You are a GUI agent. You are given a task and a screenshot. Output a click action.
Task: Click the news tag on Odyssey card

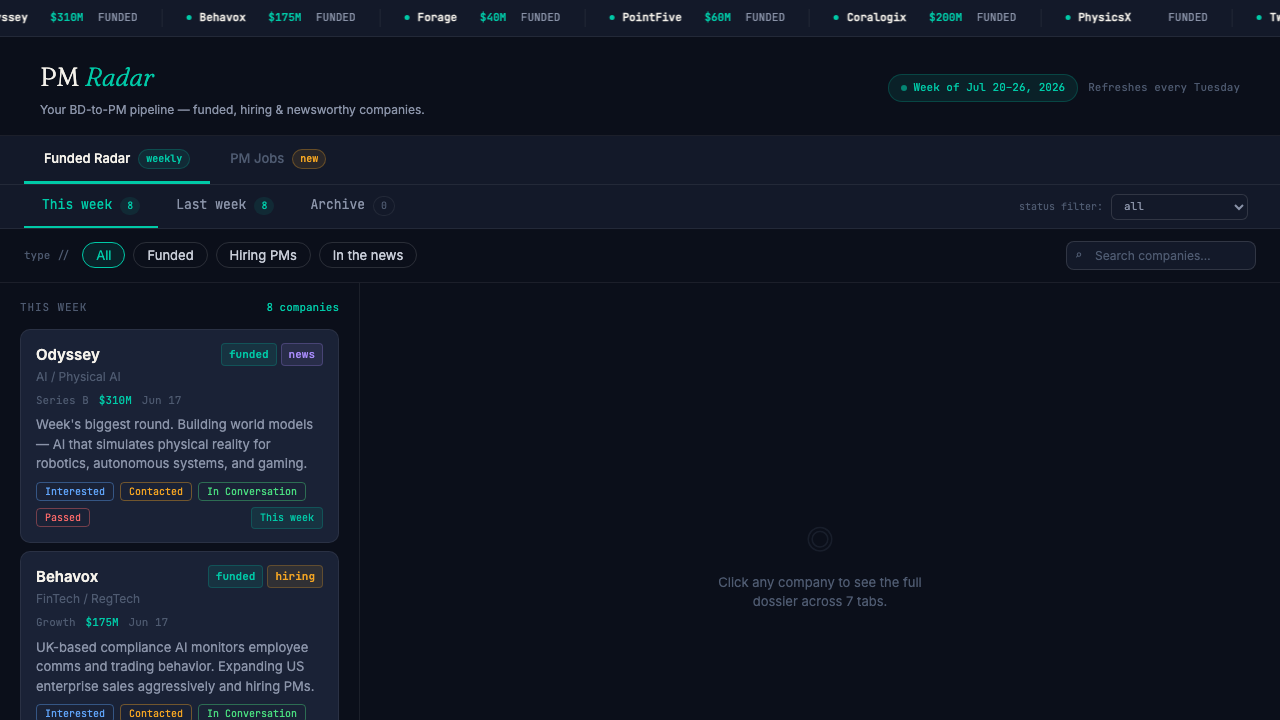(302, 355)
